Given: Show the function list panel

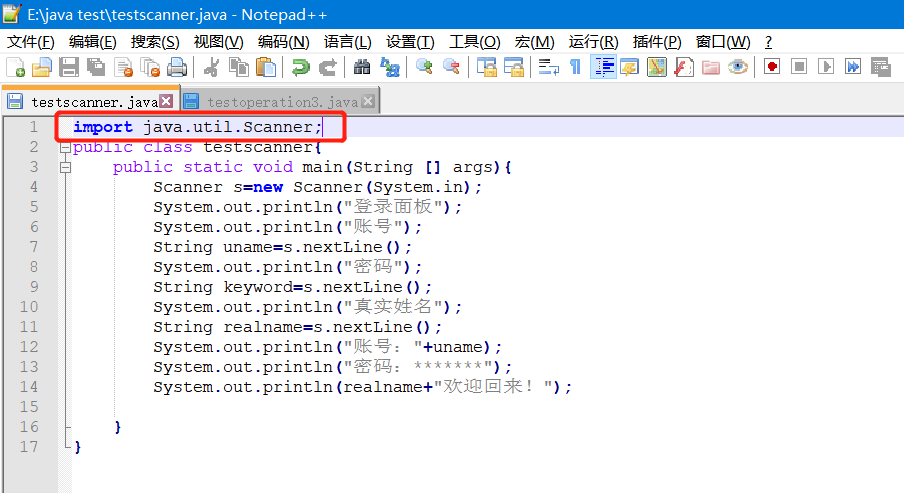Looking at the screenshot, I should [x=684, y=67].
